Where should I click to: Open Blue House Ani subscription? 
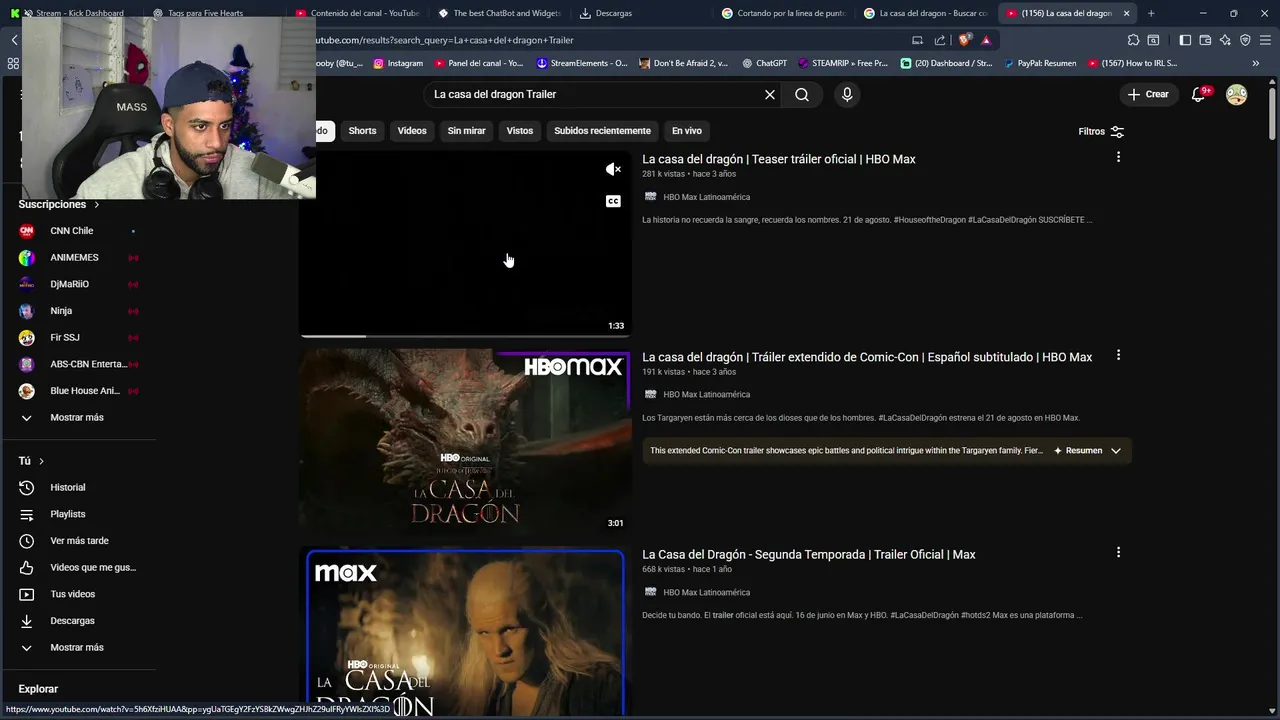78,391
